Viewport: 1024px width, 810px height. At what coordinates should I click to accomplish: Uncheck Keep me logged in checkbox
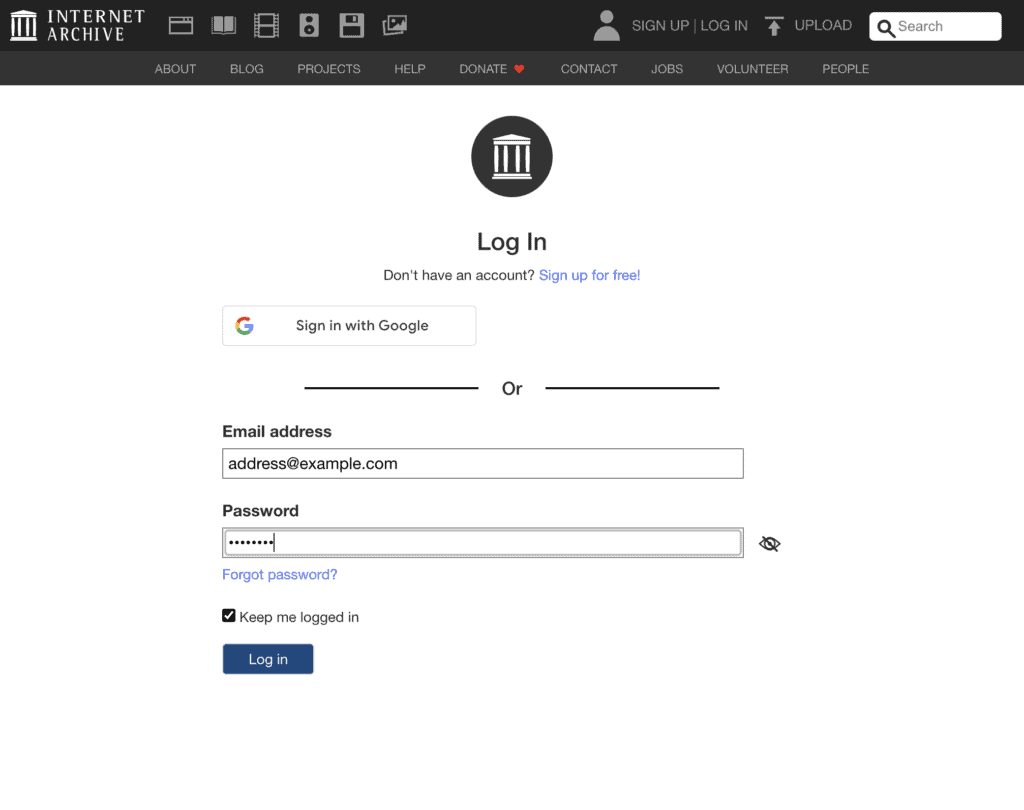(x=229, y=615)
